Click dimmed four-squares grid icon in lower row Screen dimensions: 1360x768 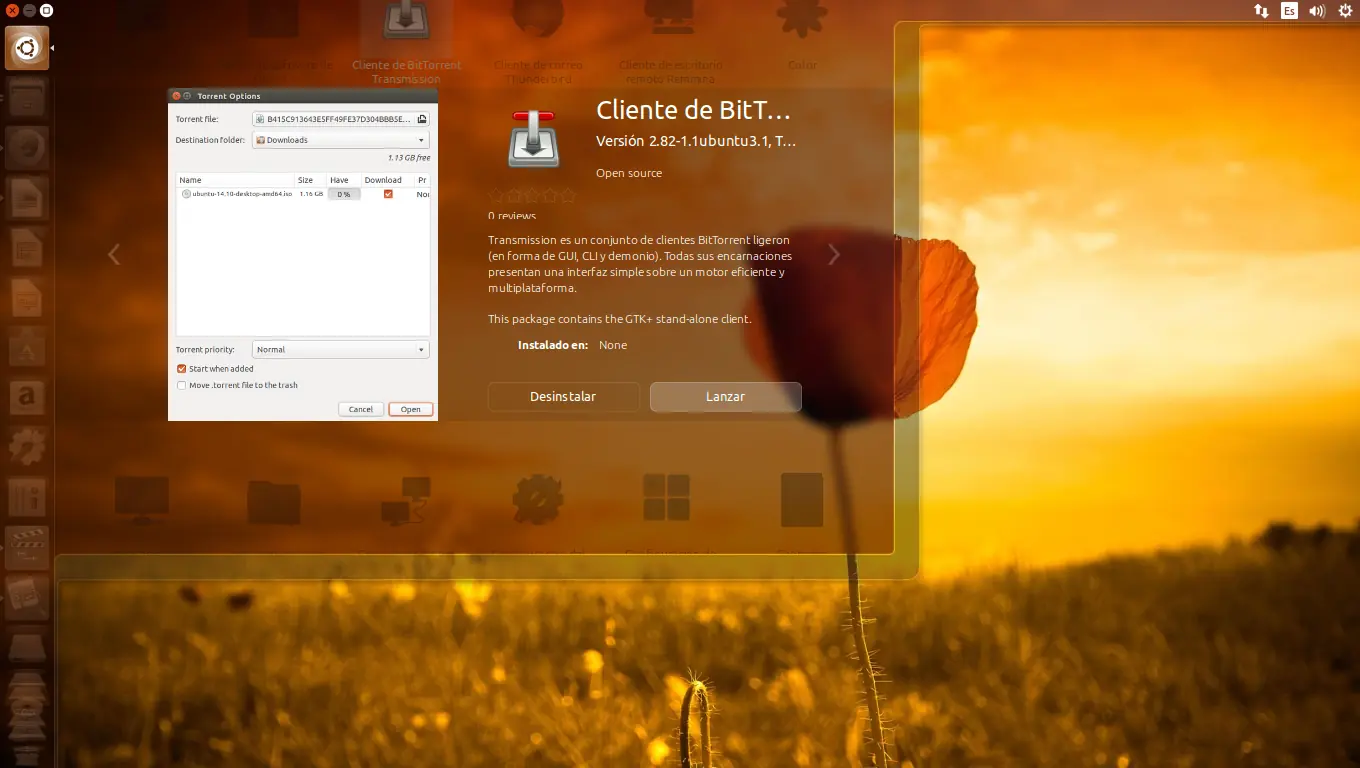pyautogui.click(x=667, y=497)
